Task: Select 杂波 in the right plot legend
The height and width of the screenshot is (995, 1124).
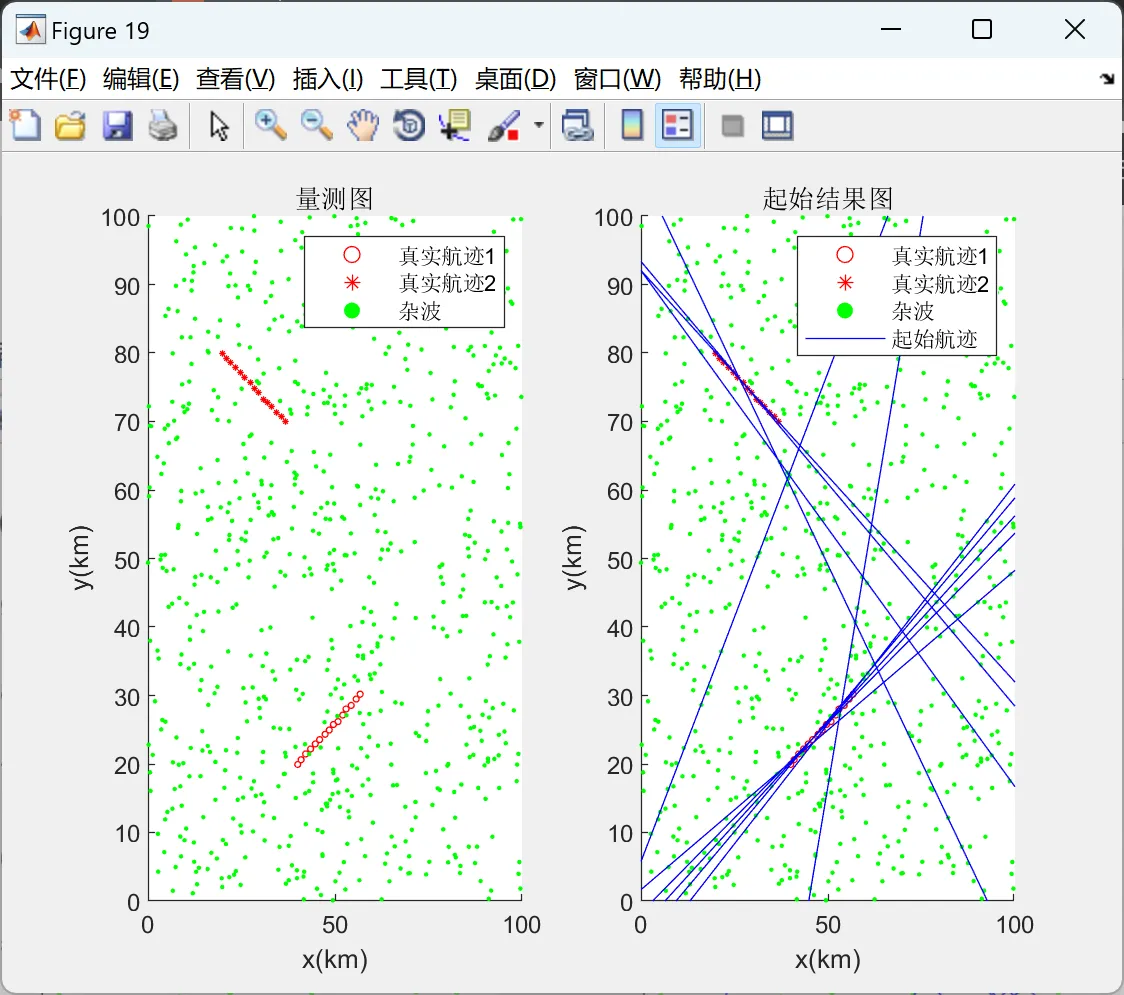Action: 913,311
